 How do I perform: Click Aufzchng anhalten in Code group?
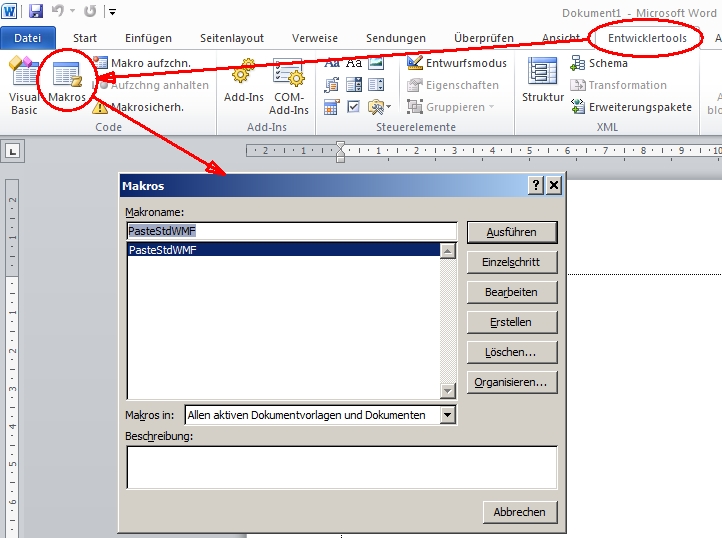click(x=150, y=85)
